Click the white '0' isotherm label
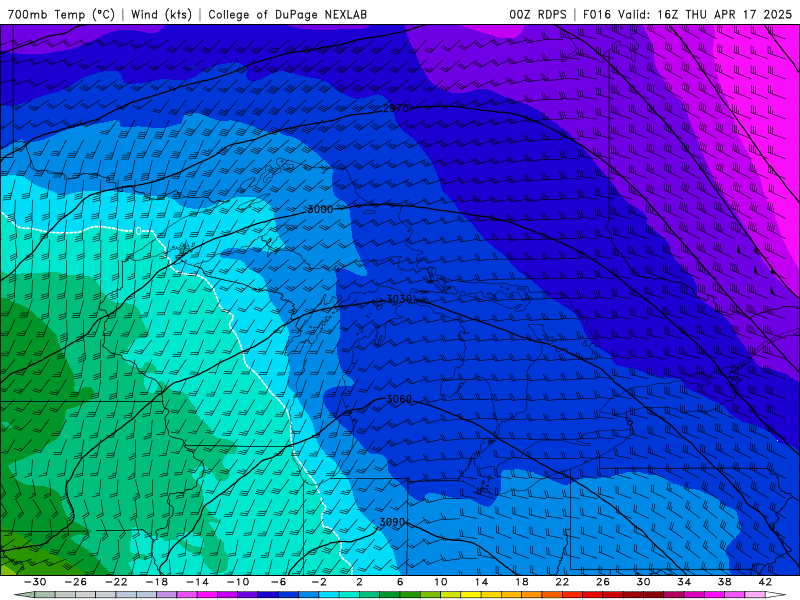The height and width of the screenshot is (600, 800). [x=139, y=231]
